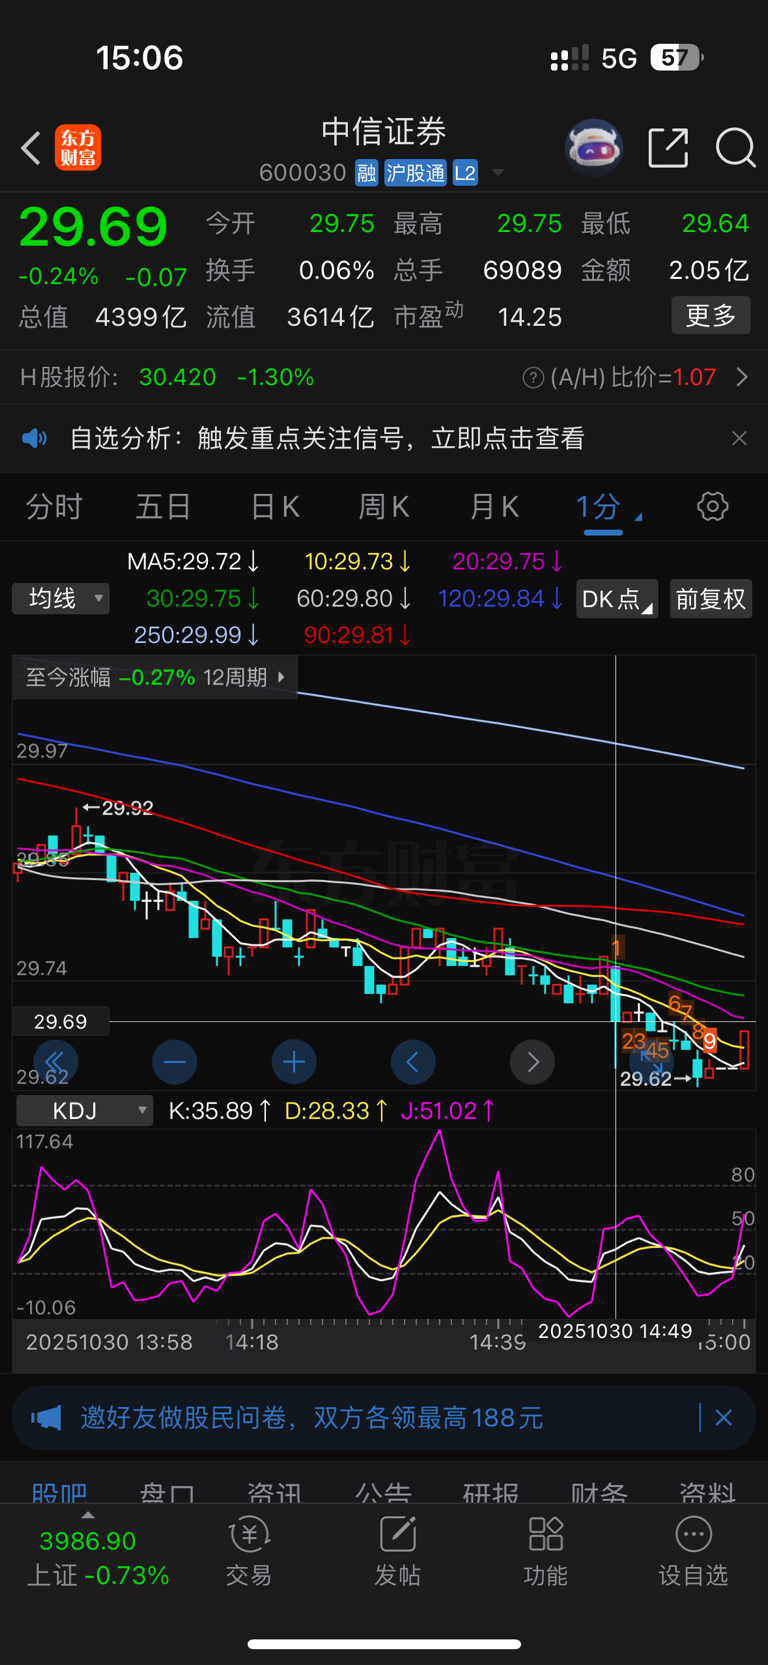Open chart settings gear
The height and width of the screenshot is (1665, 769).
(712, 506)
